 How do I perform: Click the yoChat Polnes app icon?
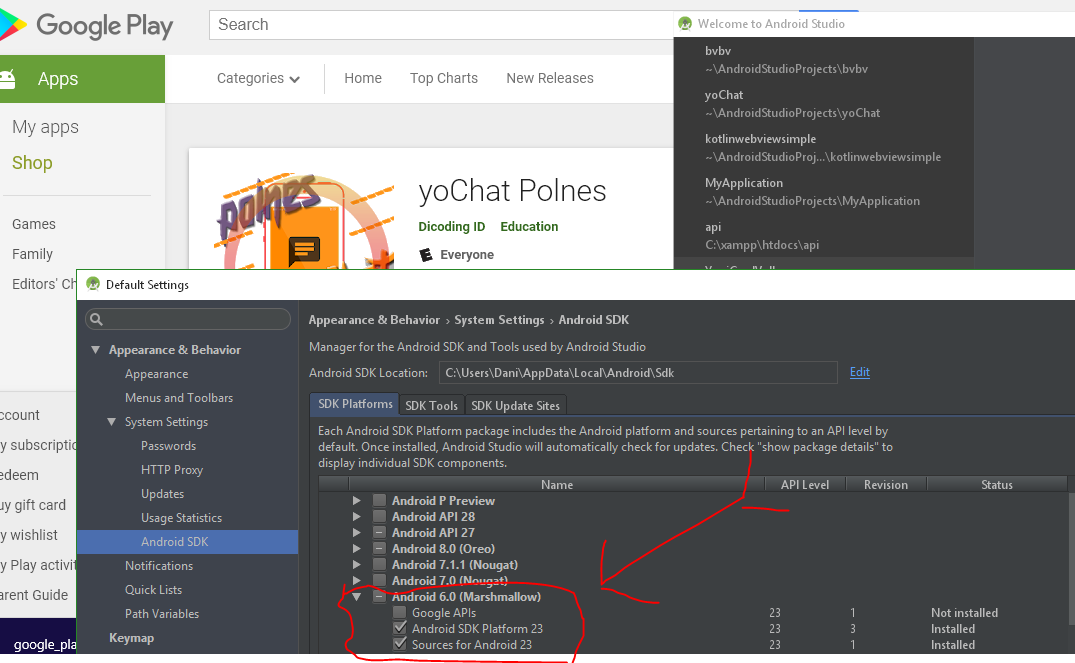pos(306,221)
